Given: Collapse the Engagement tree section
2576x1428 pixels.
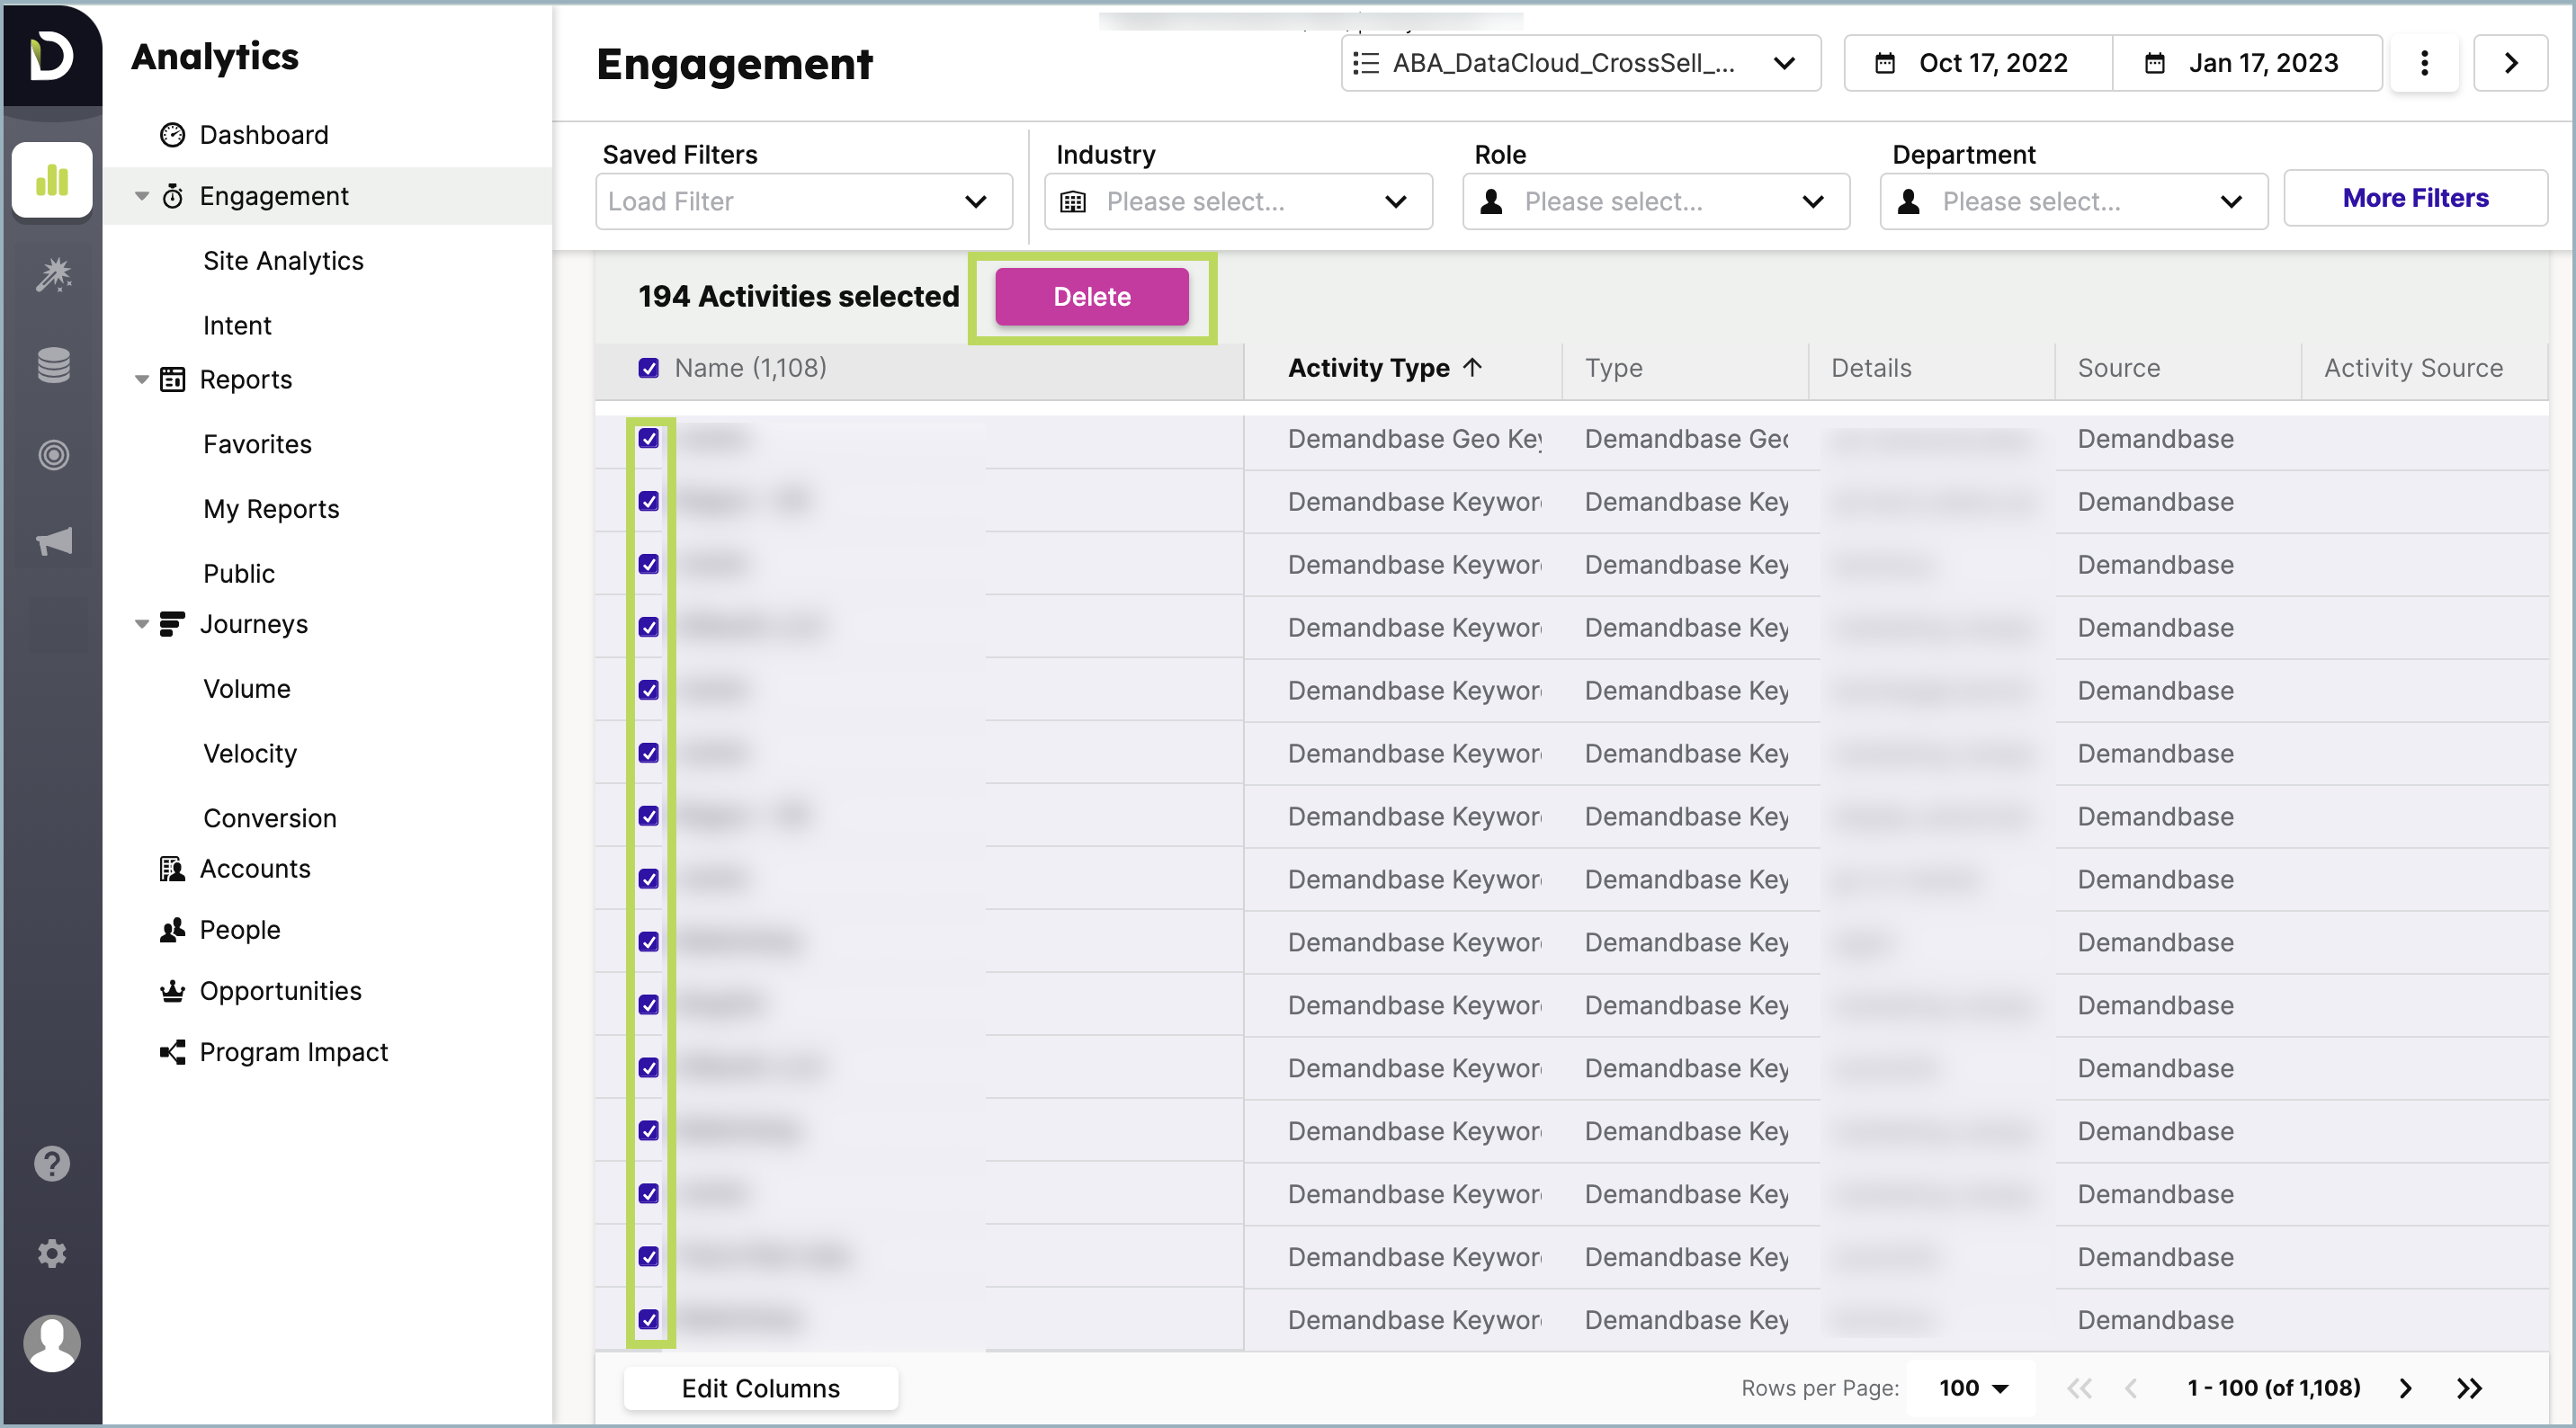Looking at the screenshot, I should pyautogui.click(x=142, y=196).
